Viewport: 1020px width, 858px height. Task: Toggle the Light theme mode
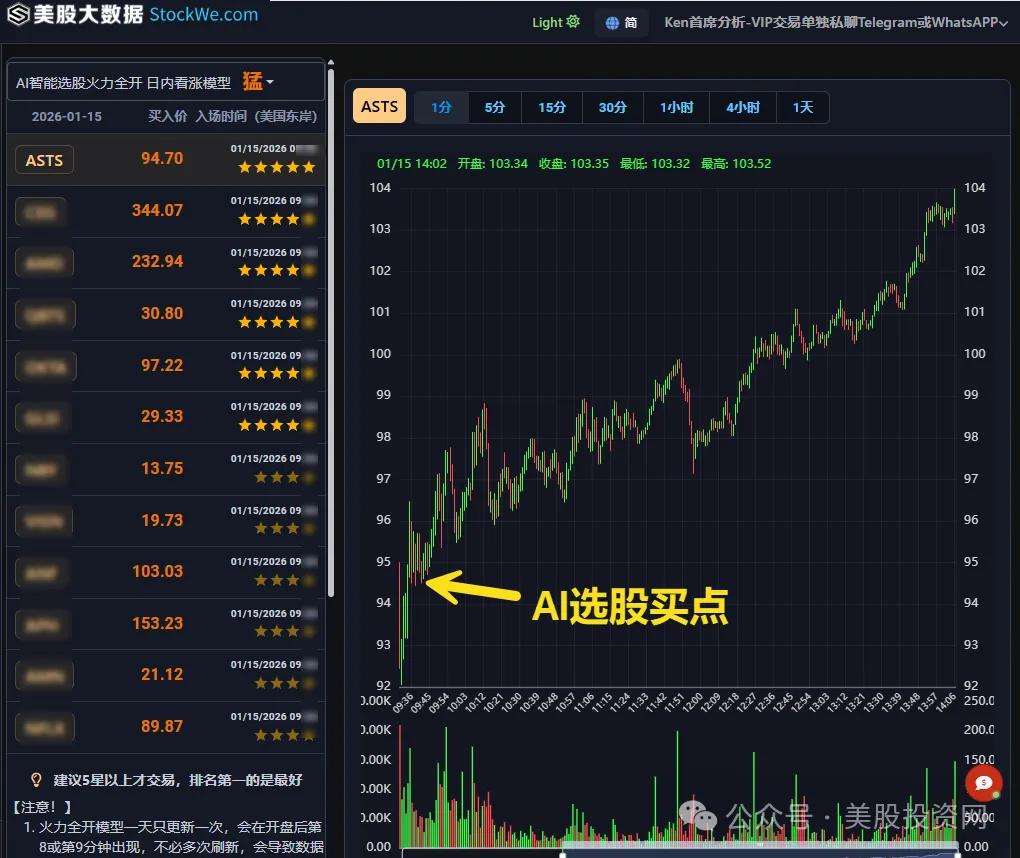click(556, 22)
